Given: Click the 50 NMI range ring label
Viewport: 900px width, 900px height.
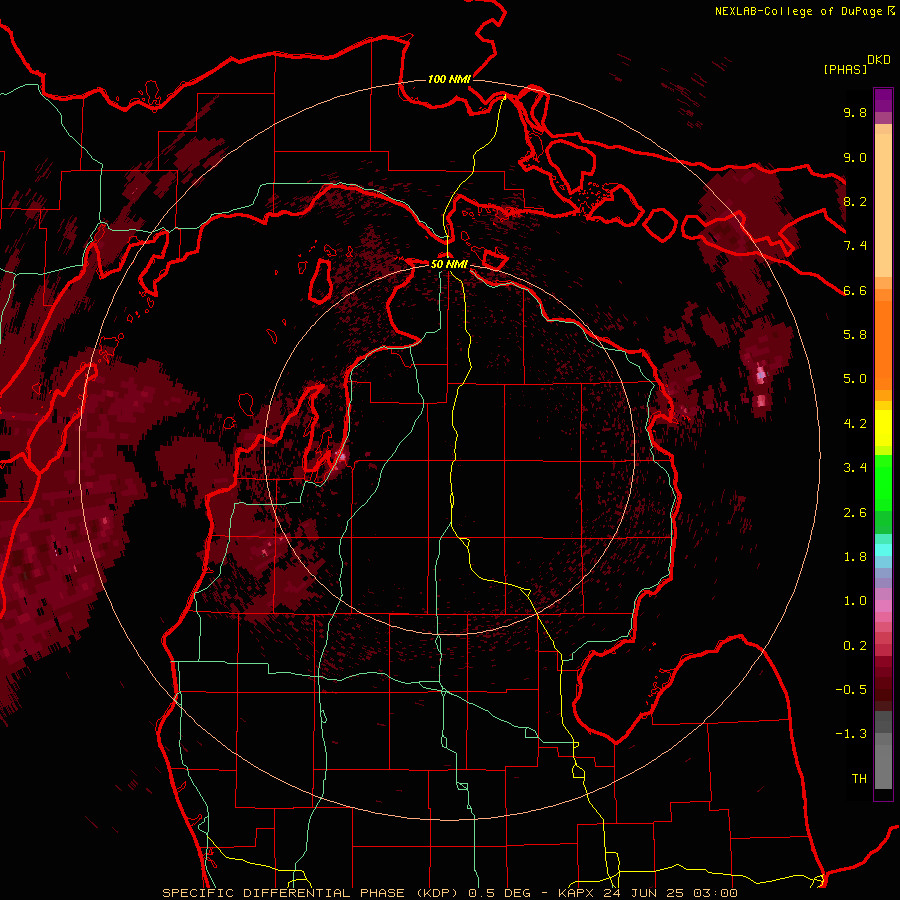Looking at the screenshot, I should (x=449, y=264).
